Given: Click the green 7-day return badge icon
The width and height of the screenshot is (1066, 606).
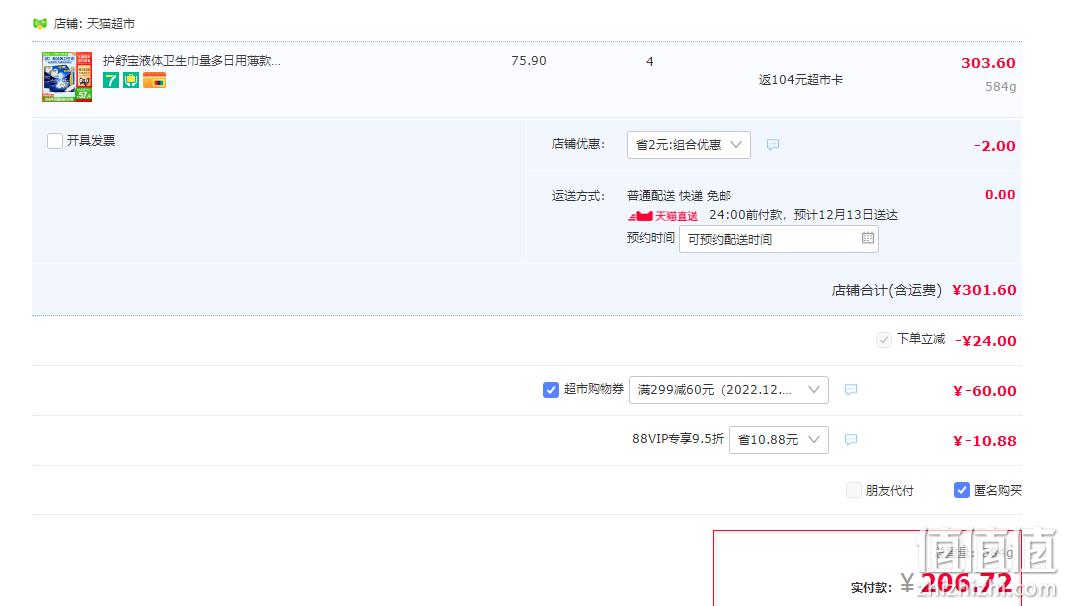Looking at the screenshot, I should click(111, 80).
